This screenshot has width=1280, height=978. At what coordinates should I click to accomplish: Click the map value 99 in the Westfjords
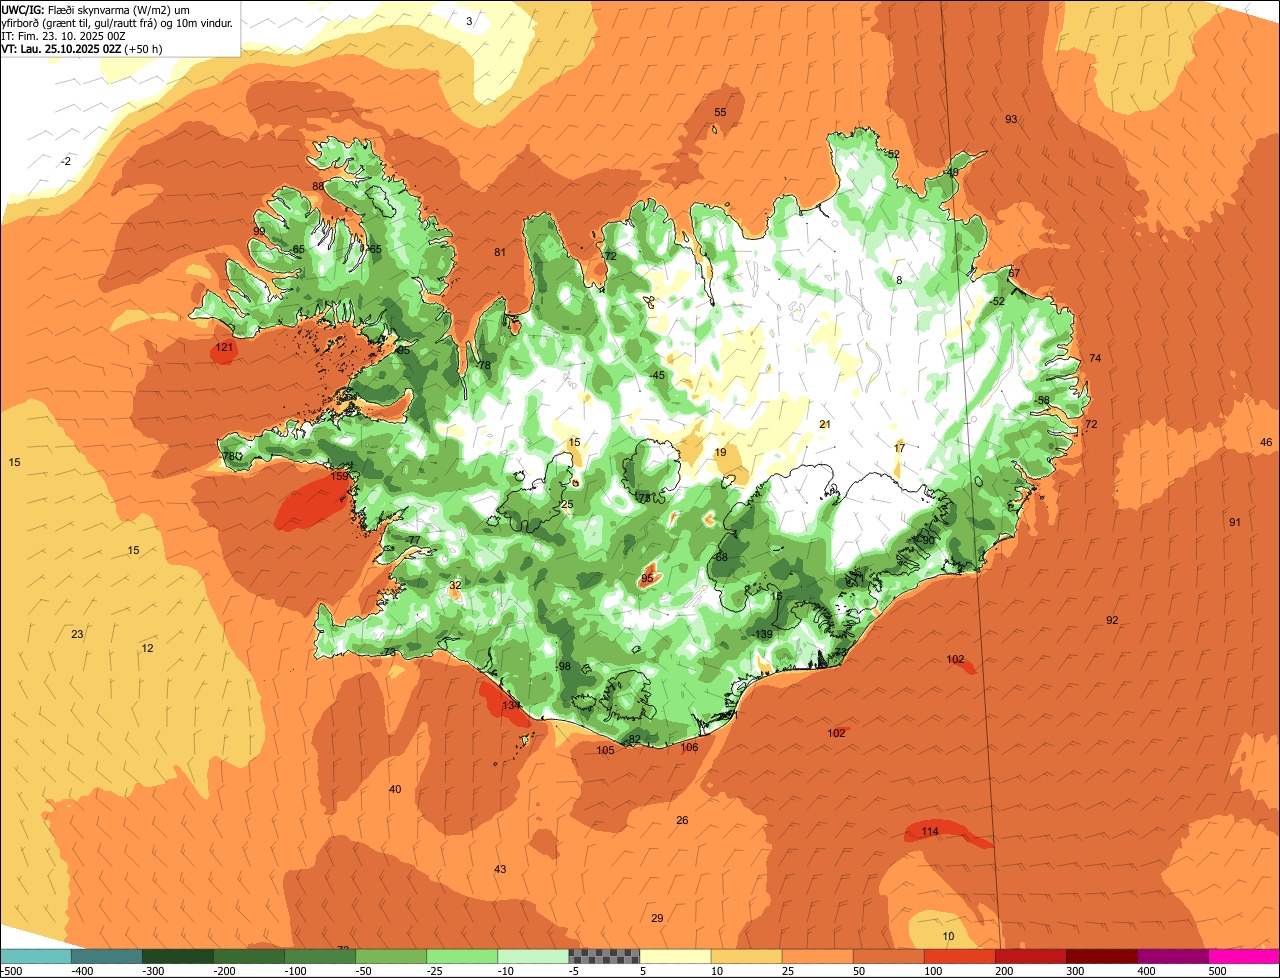259,232
